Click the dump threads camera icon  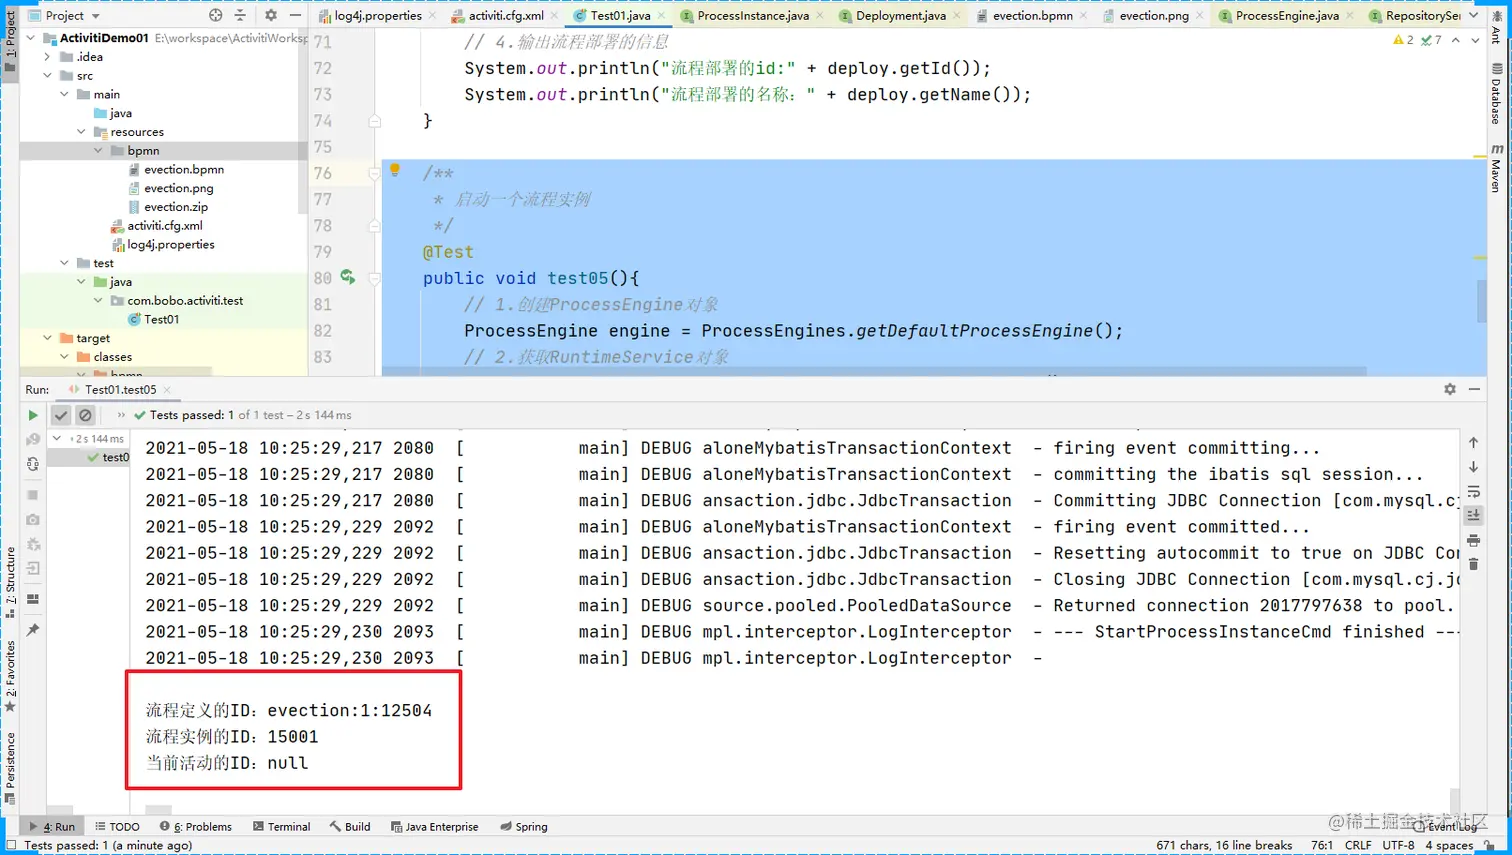pyautogui.click(x=33, y=520)
